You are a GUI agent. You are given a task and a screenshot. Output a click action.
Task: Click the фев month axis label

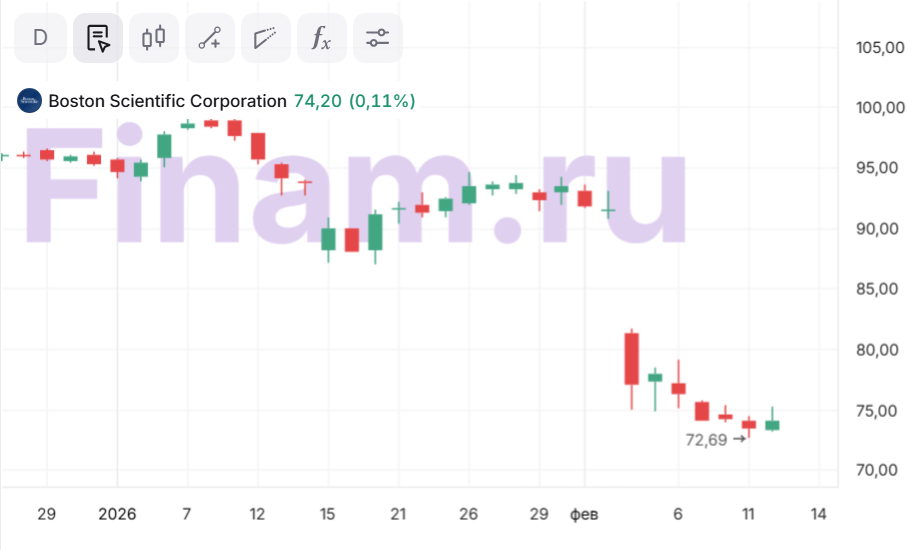584,514
